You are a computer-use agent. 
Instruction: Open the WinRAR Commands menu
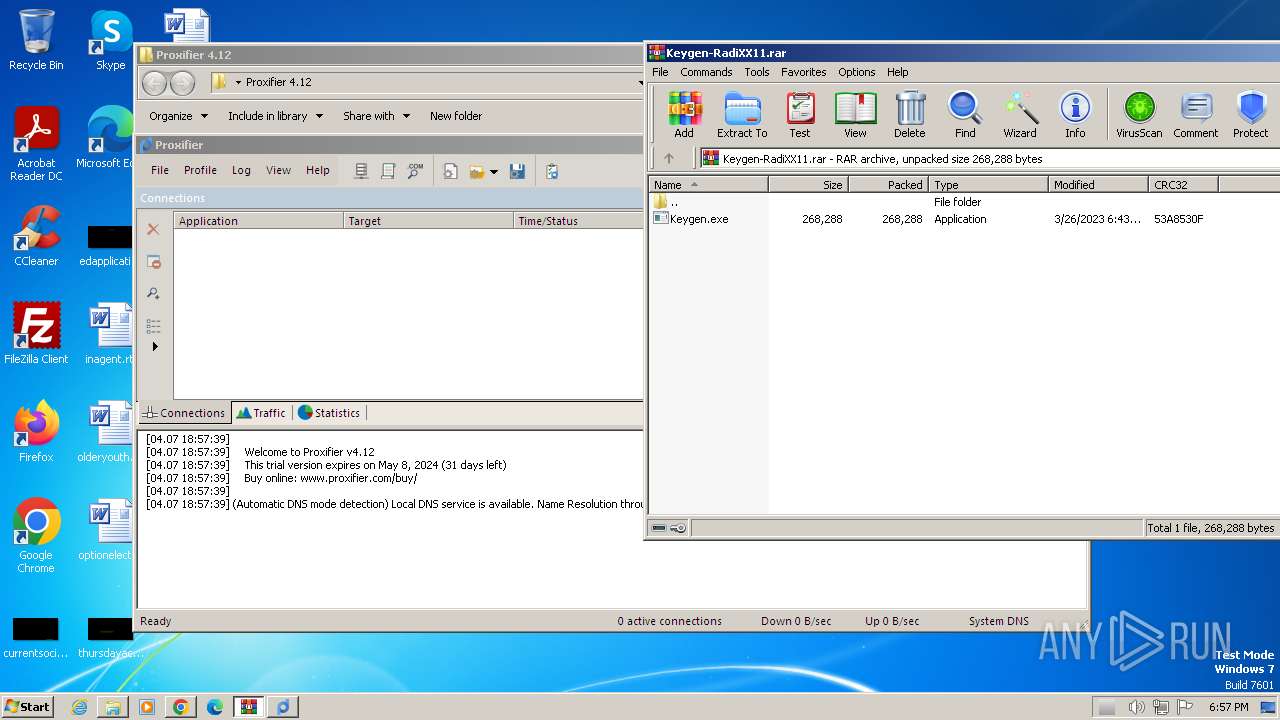tap(706, 72)
